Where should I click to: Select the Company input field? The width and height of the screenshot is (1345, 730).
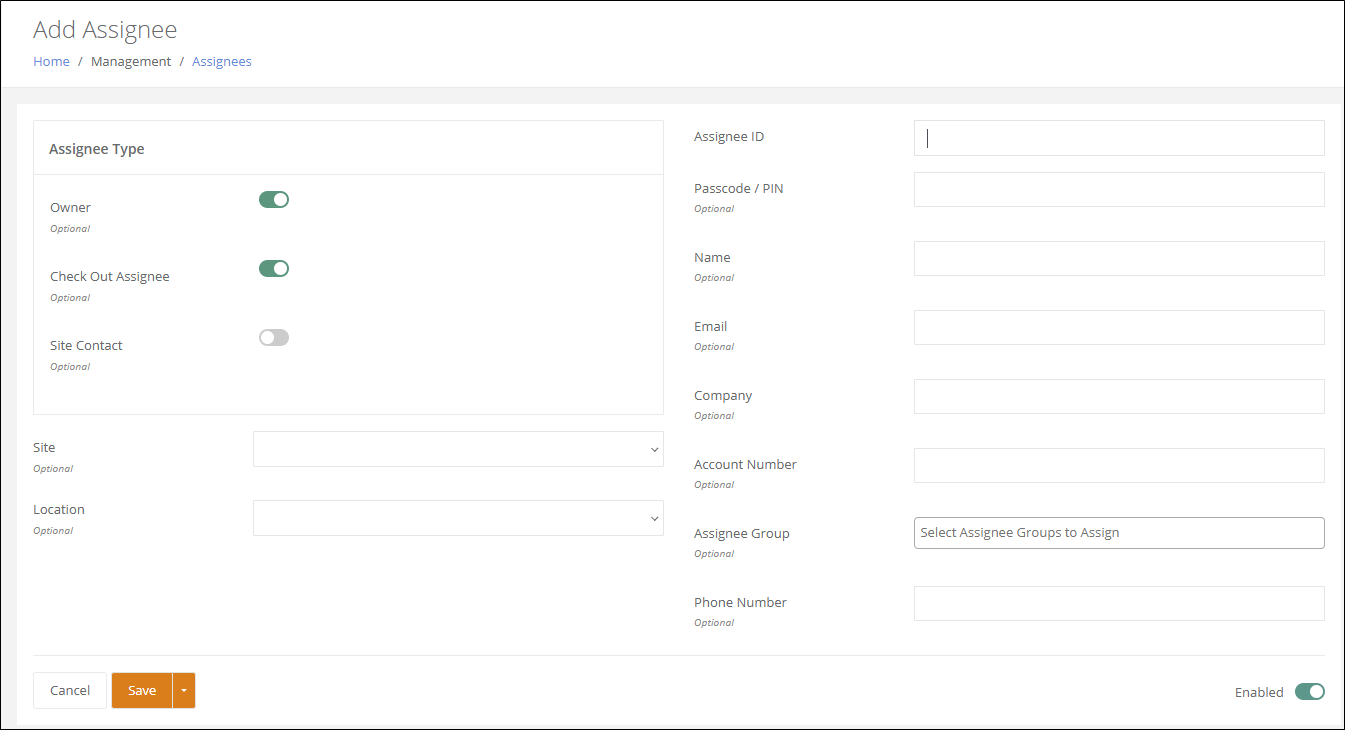click(1119, 396)
